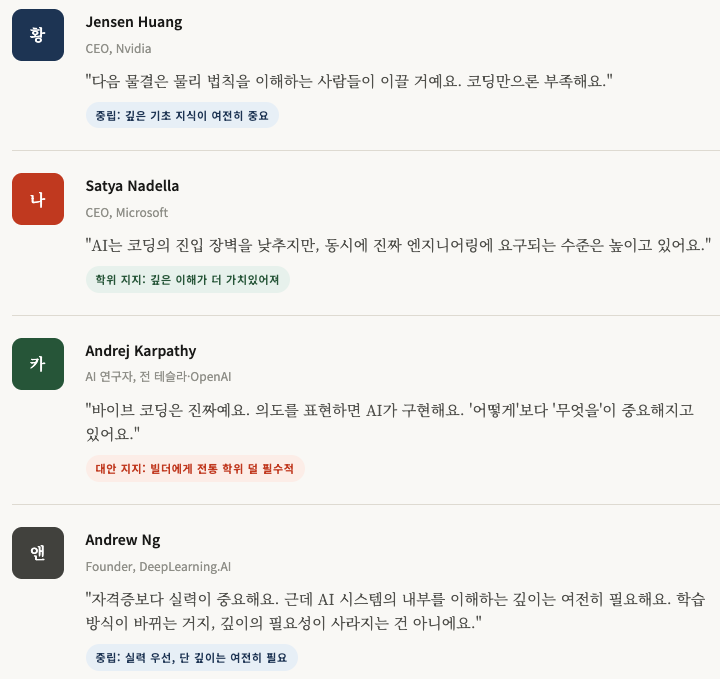This screenshot has width=720, height=679.
Task: Click Nadella's quote about 코딩의 진입 장벽
Action: (x=398, y=245)
